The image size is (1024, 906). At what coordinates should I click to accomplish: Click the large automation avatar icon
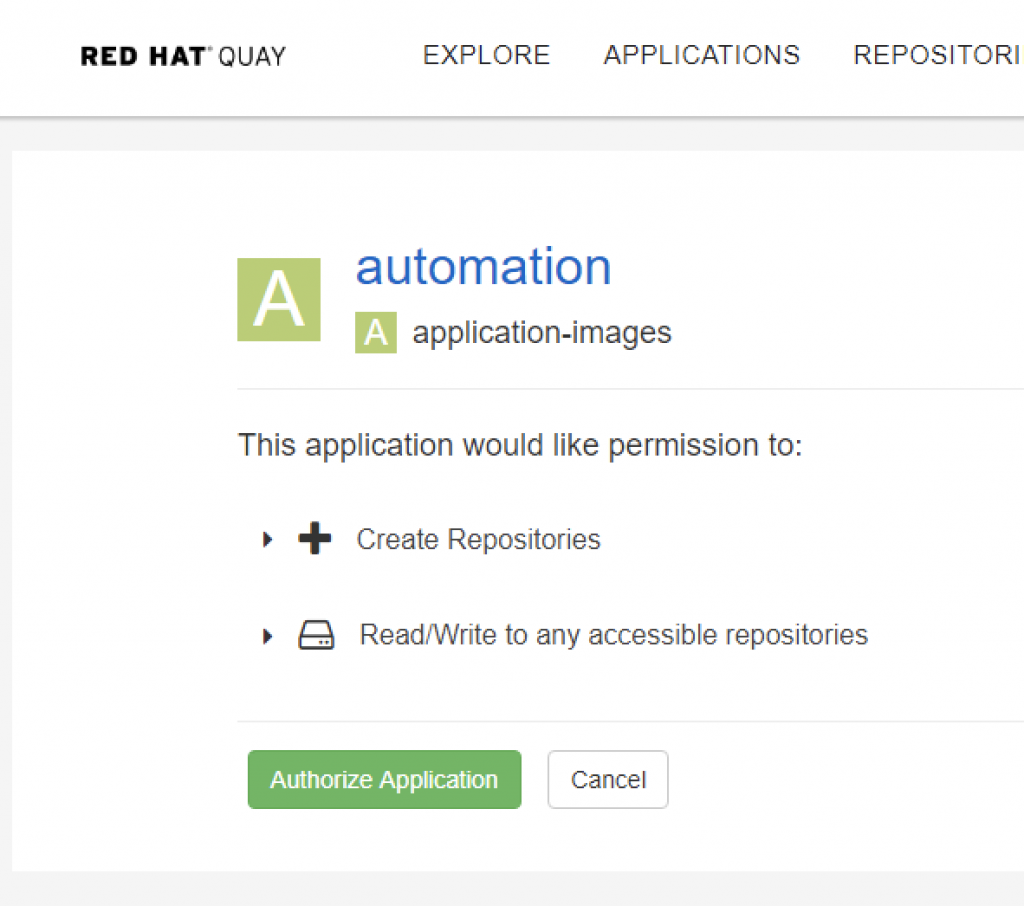(x=279, y=299)
